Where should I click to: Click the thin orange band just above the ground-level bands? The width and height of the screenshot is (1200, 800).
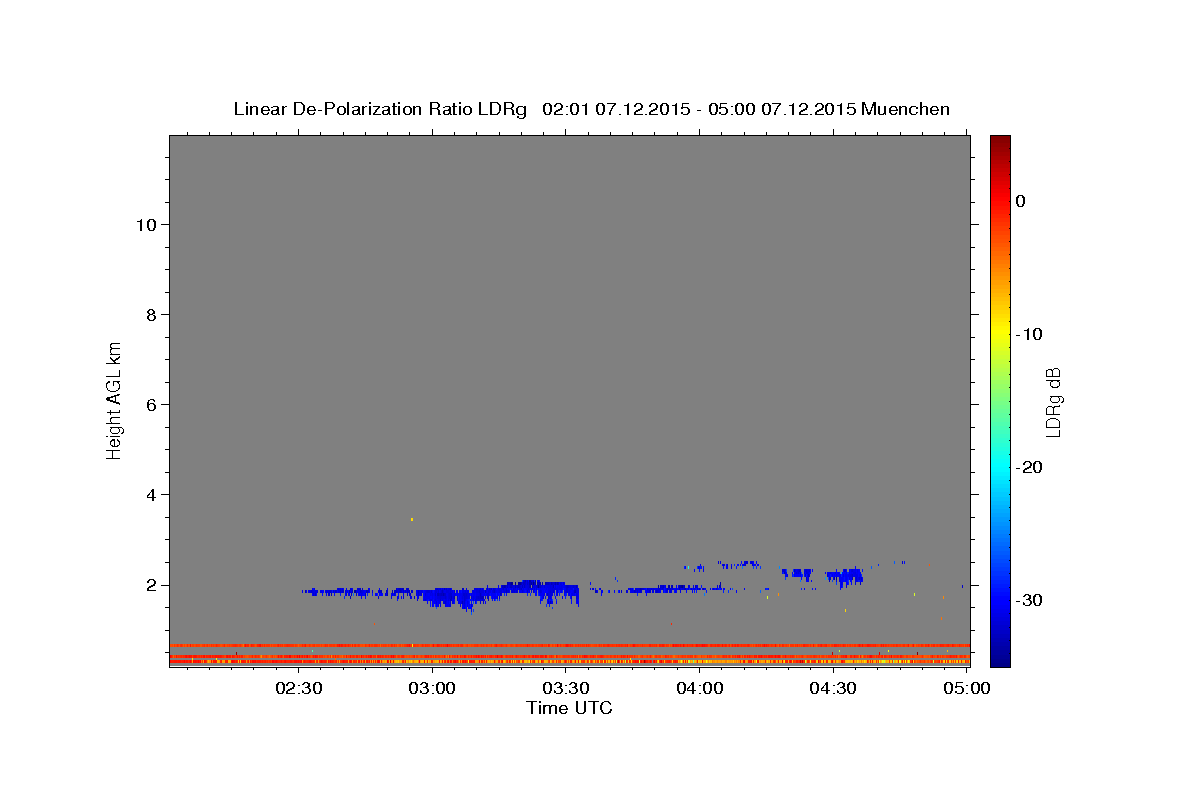click(x=569, y=645)
